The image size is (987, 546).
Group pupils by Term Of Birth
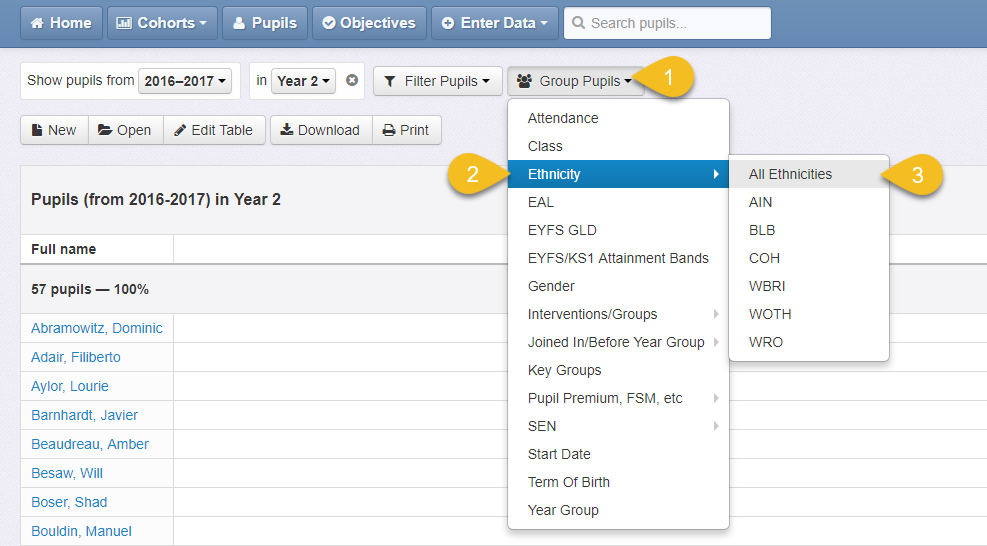pyautogui.click(x=618, y=482)
